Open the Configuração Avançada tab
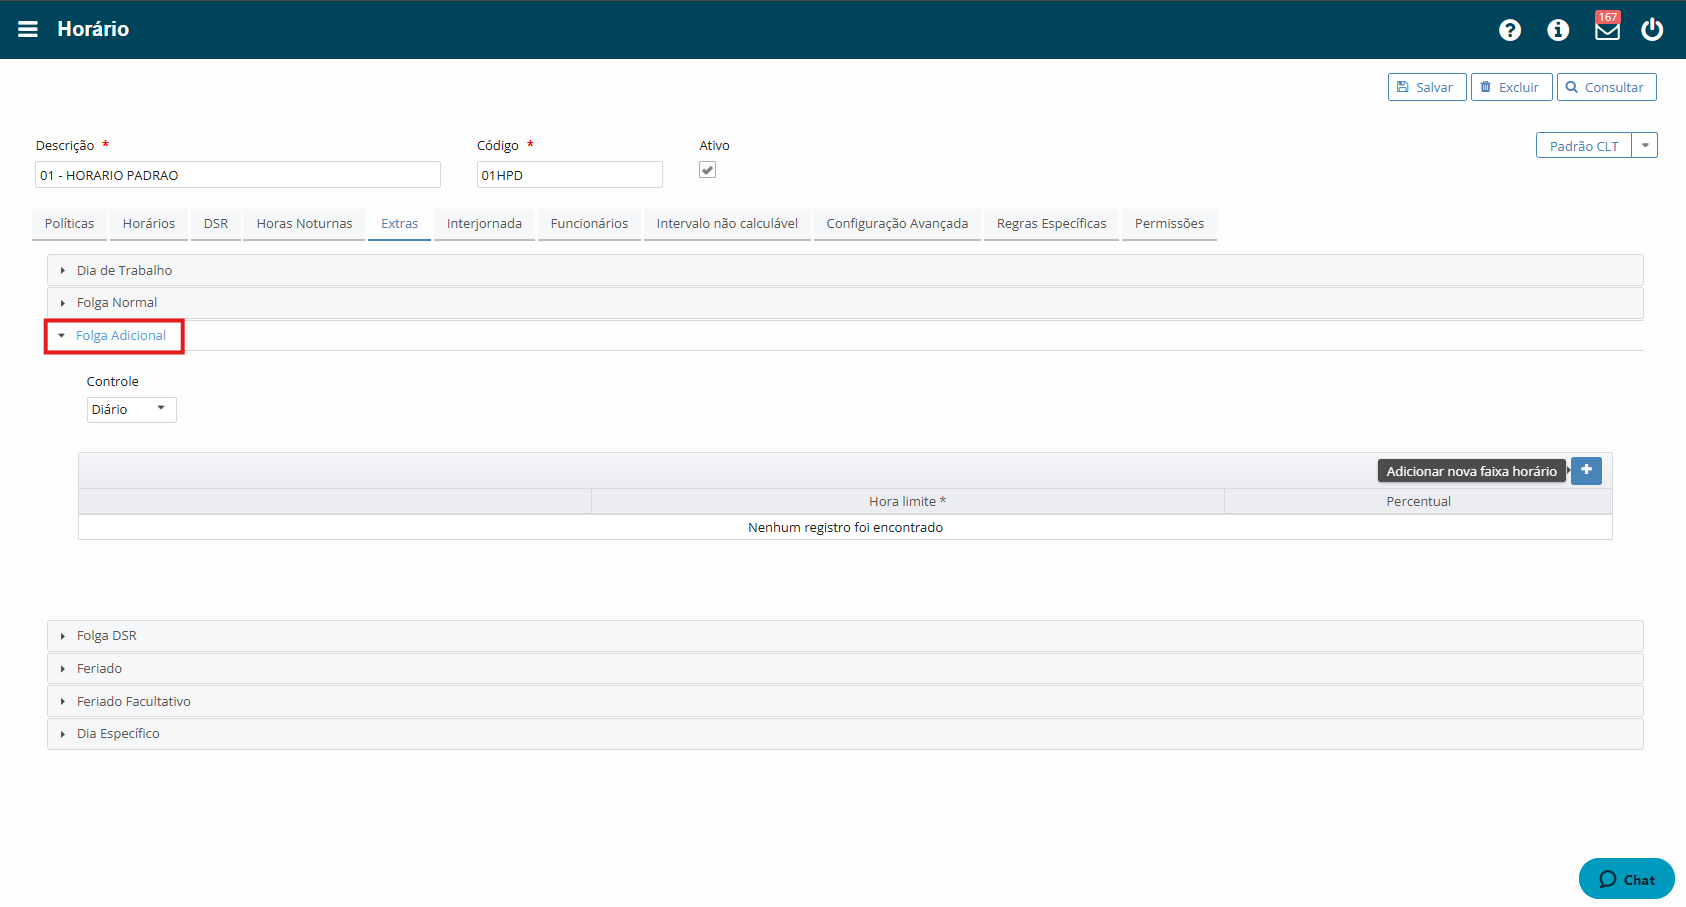 [897, 224]
